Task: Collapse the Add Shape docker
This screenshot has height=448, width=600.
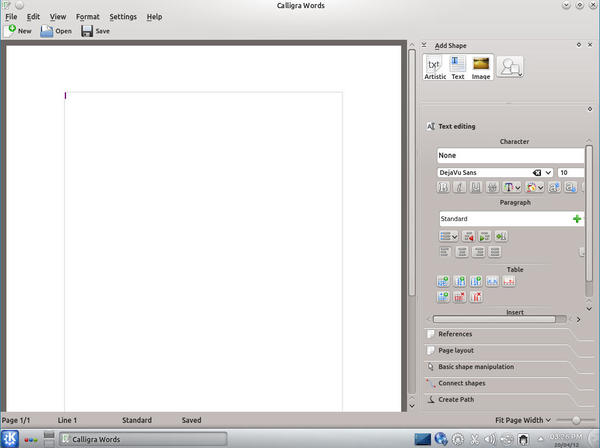Action: 424,45
